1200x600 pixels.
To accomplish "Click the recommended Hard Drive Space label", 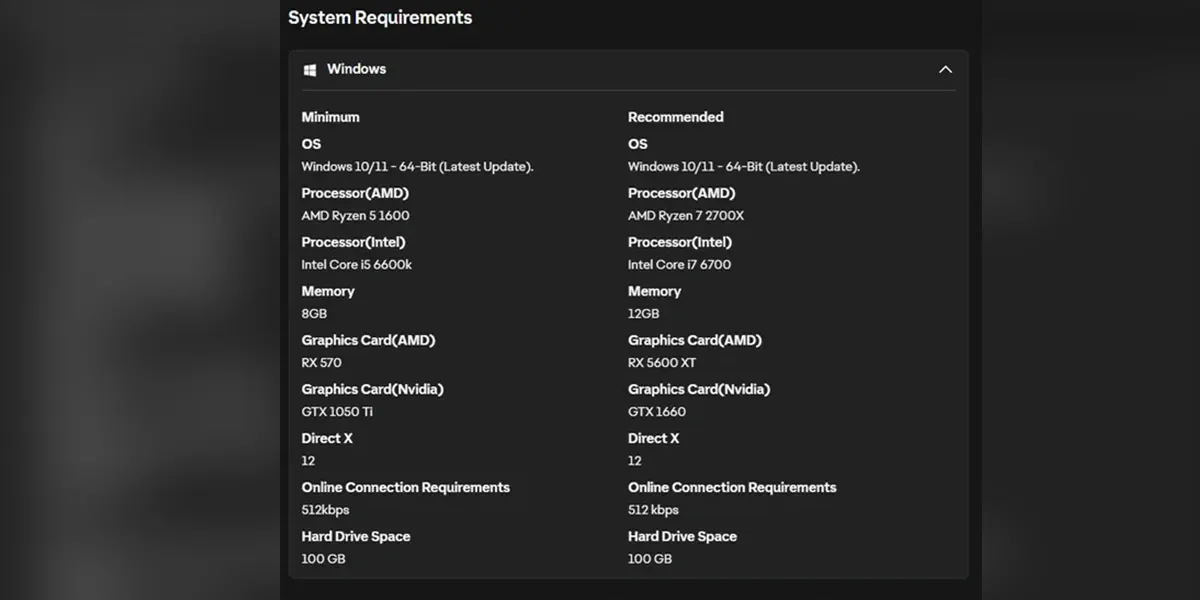I will [682, 536].
